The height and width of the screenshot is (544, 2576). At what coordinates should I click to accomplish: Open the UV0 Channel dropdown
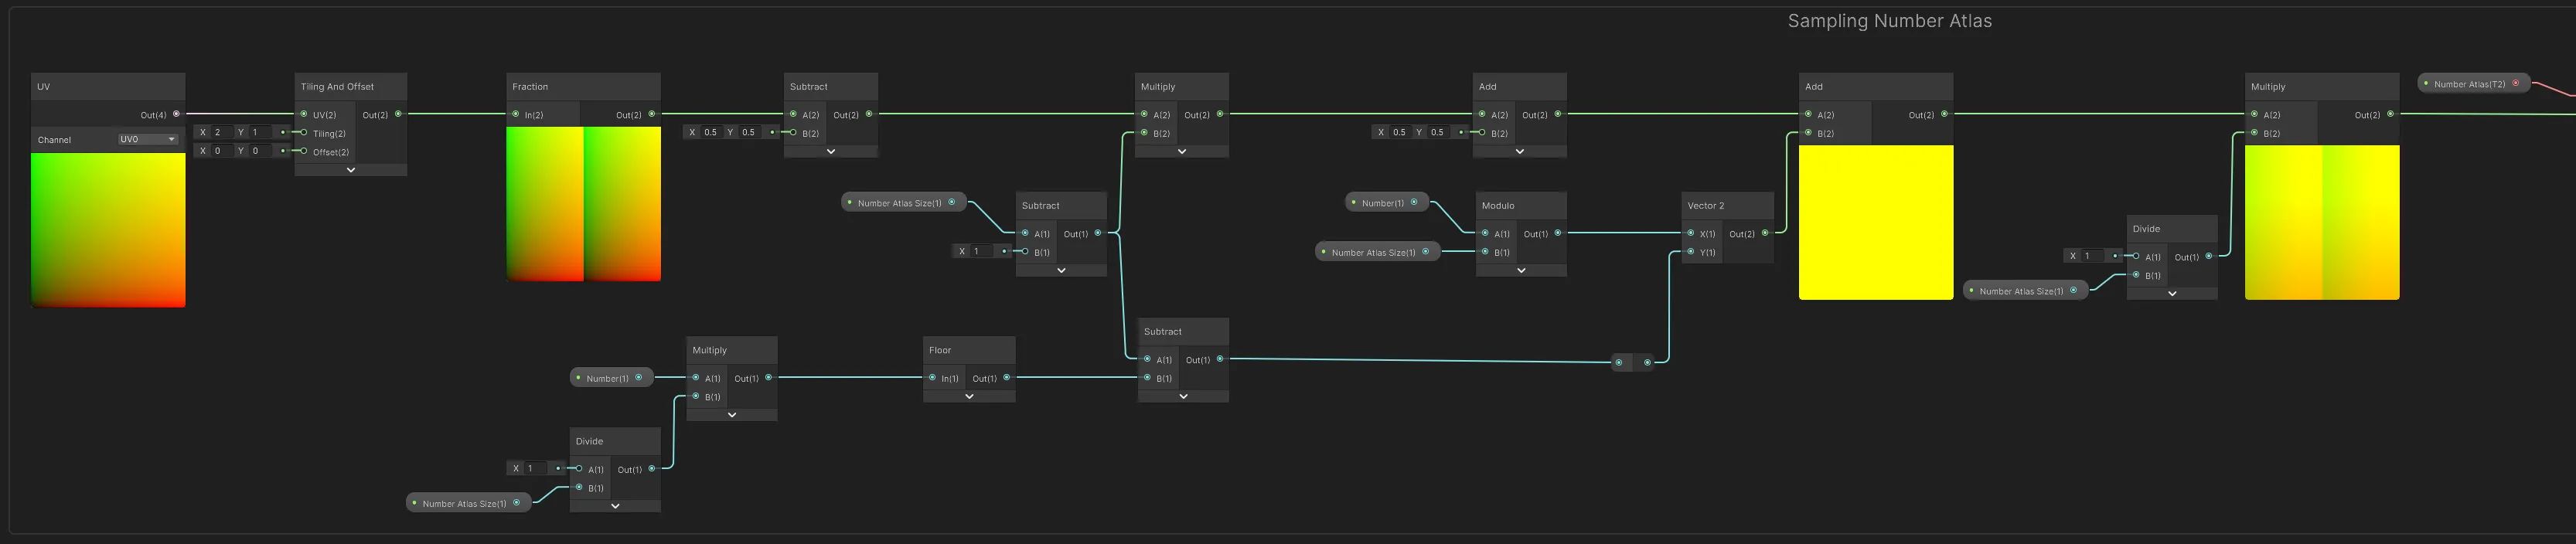pos(147,140)
